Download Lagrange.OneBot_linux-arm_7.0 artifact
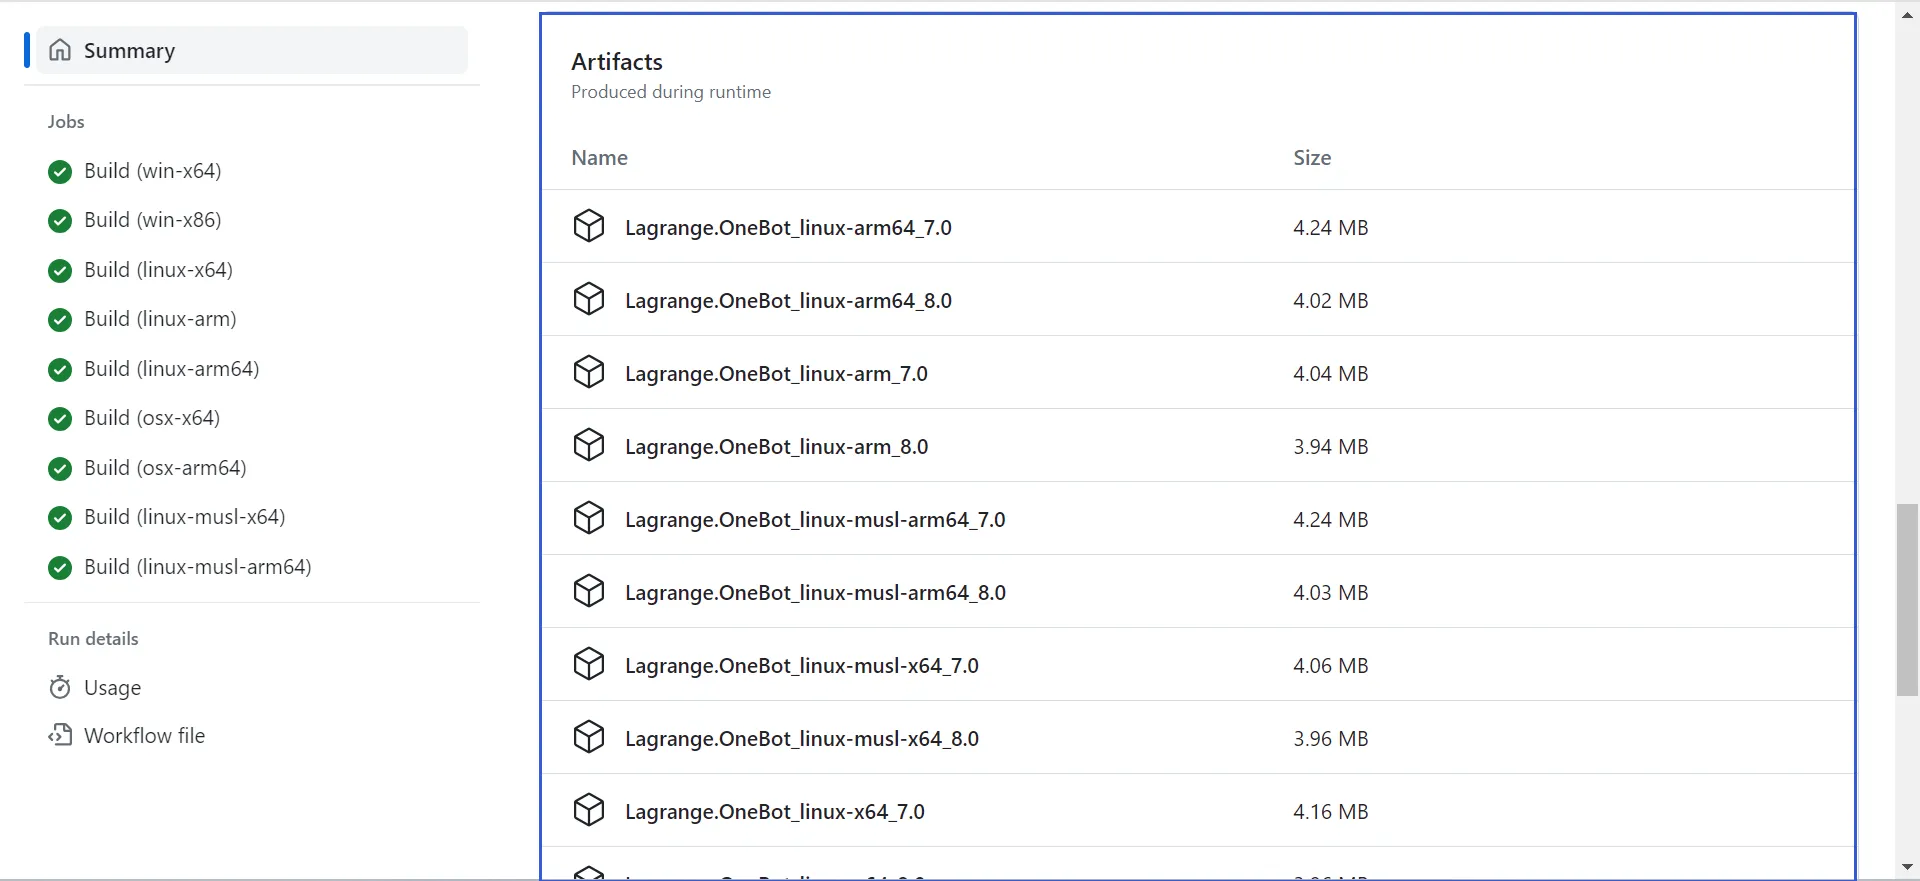Image resolution: width=1920 pixels, height=881 pixels. 776,374
